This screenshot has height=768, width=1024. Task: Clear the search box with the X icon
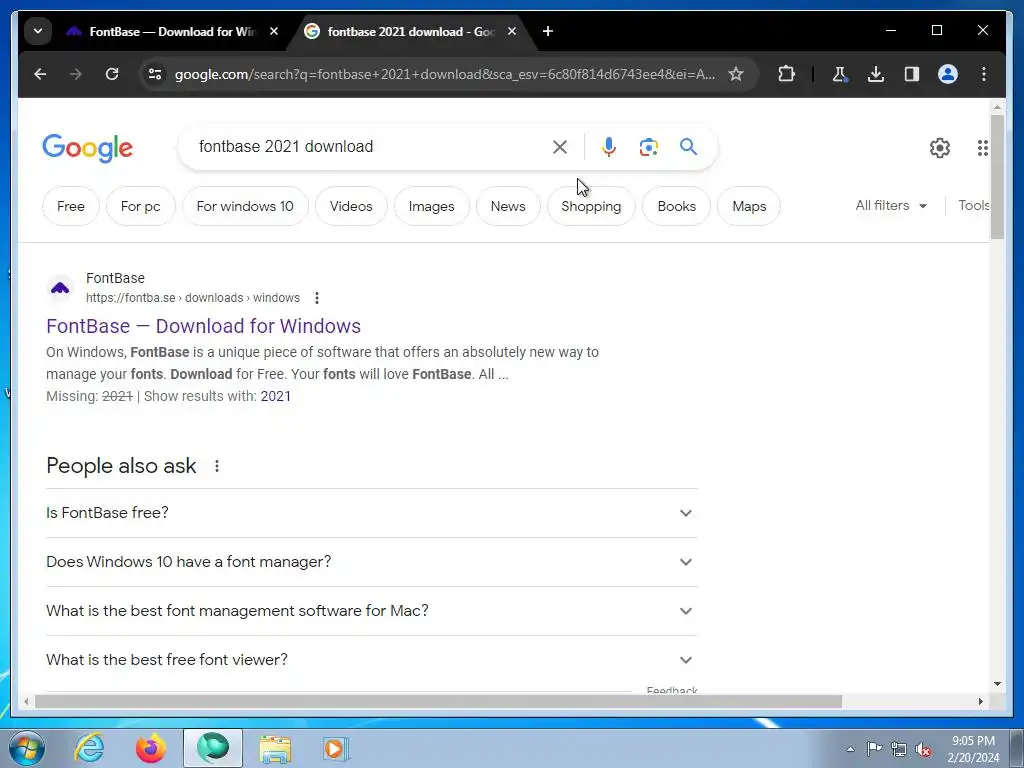pos(560,147)
